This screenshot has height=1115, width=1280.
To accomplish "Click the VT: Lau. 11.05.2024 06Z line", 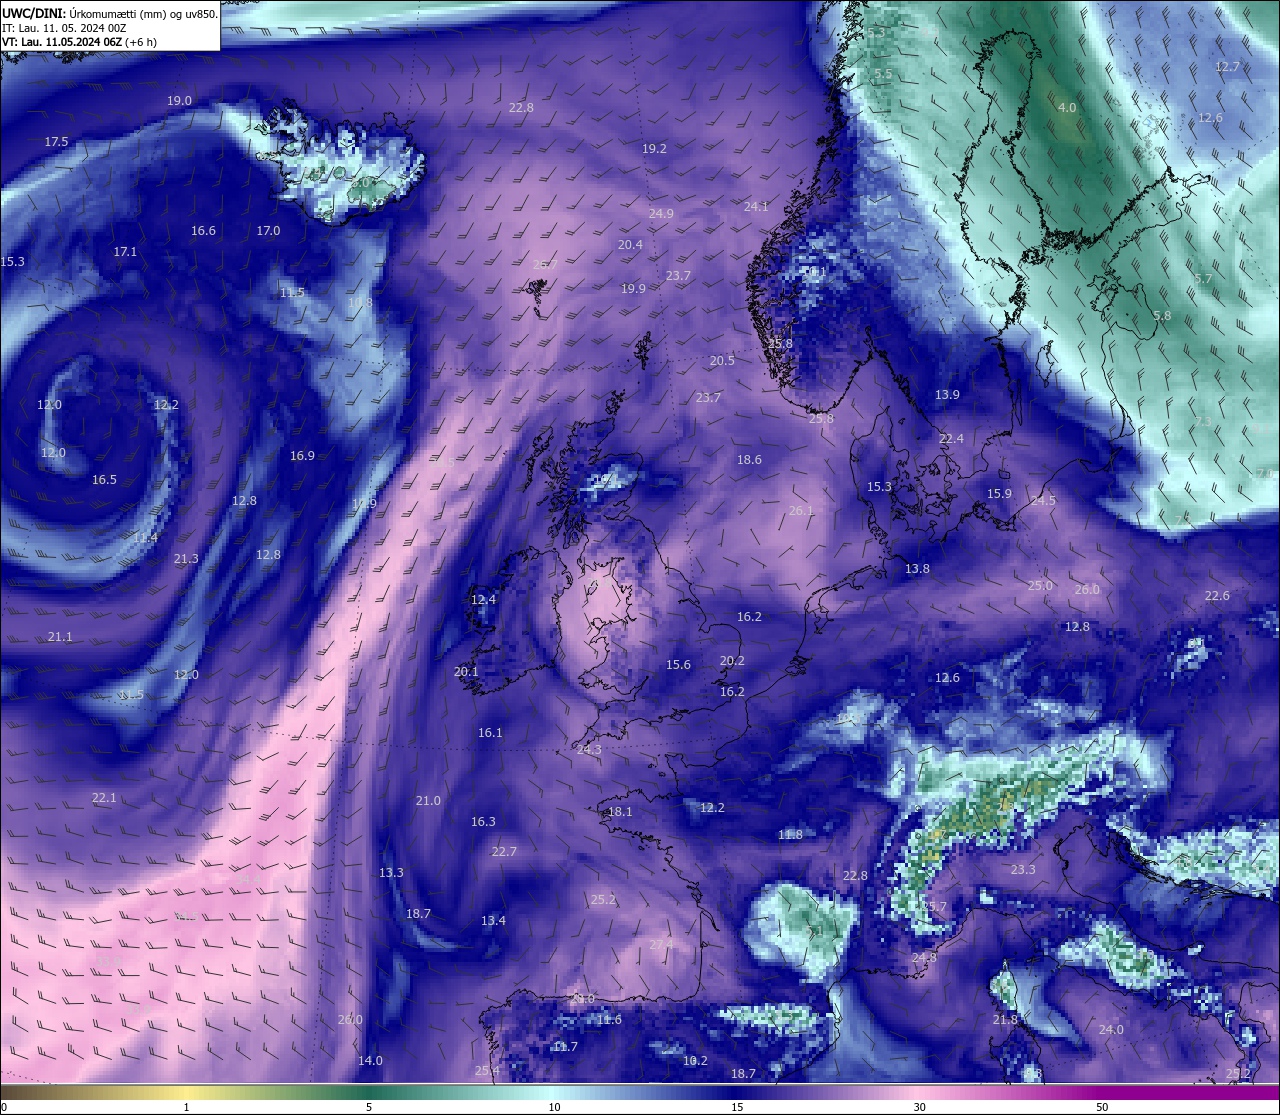I will pos(79,42).
